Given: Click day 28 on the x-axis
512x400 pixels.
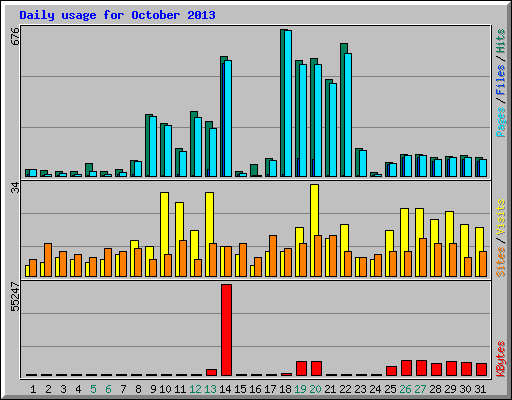Looking at the screenshot, I should (435, 389).
